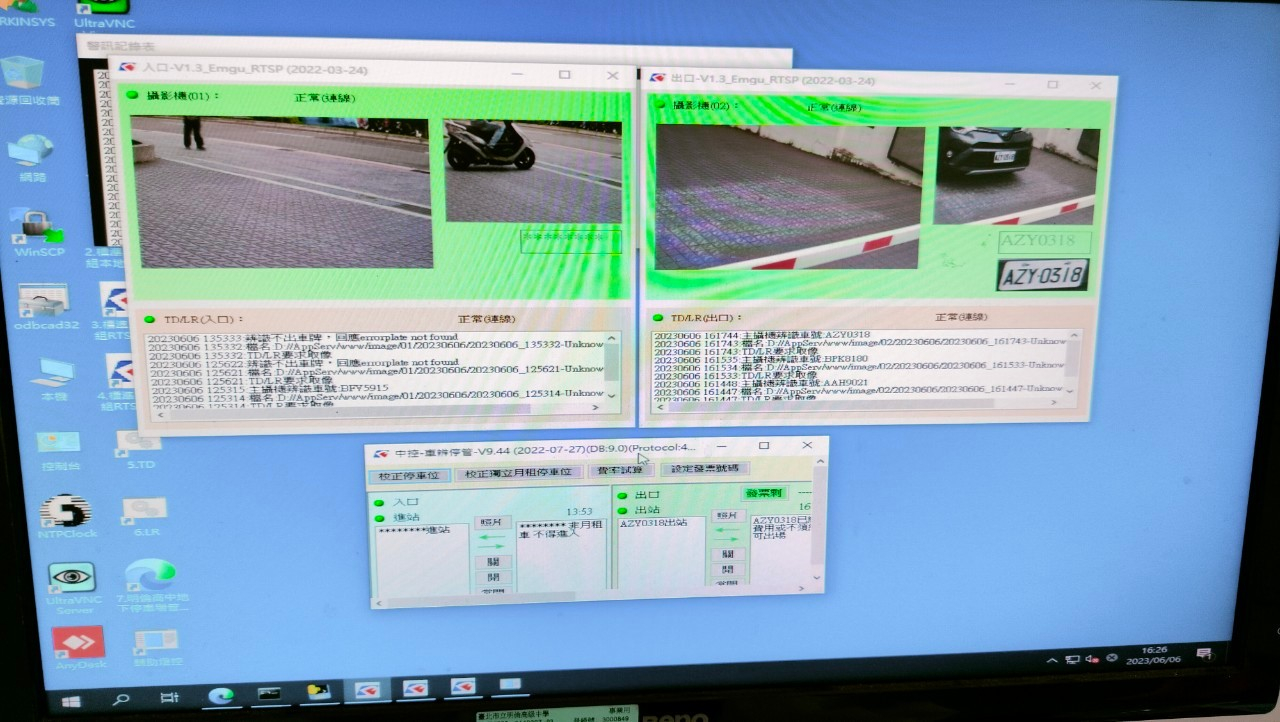Click the exit log scrollbar up arrow
Screen dimensions: 1280x722
(x=1073, y=337)
